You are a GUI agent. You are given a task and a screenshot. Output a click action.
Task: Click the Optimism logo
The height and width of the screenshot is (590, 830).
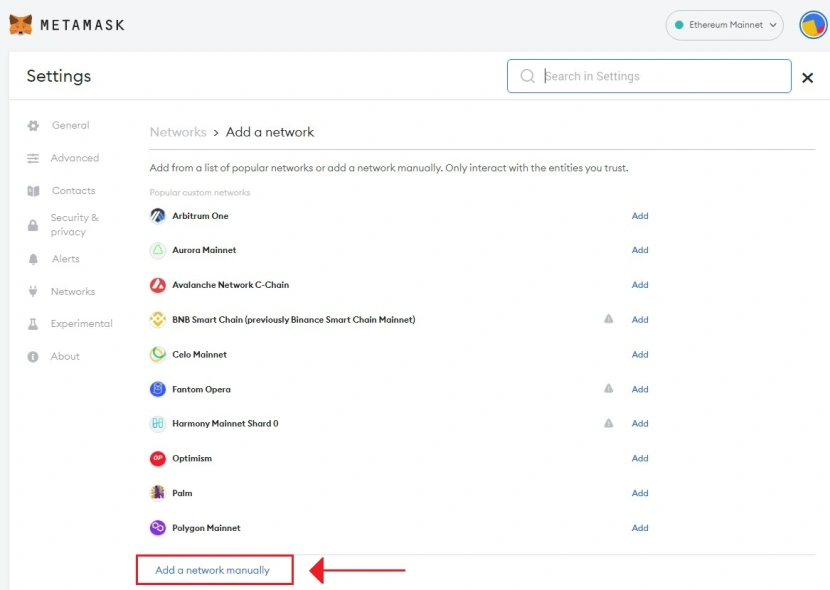(158, 458)
